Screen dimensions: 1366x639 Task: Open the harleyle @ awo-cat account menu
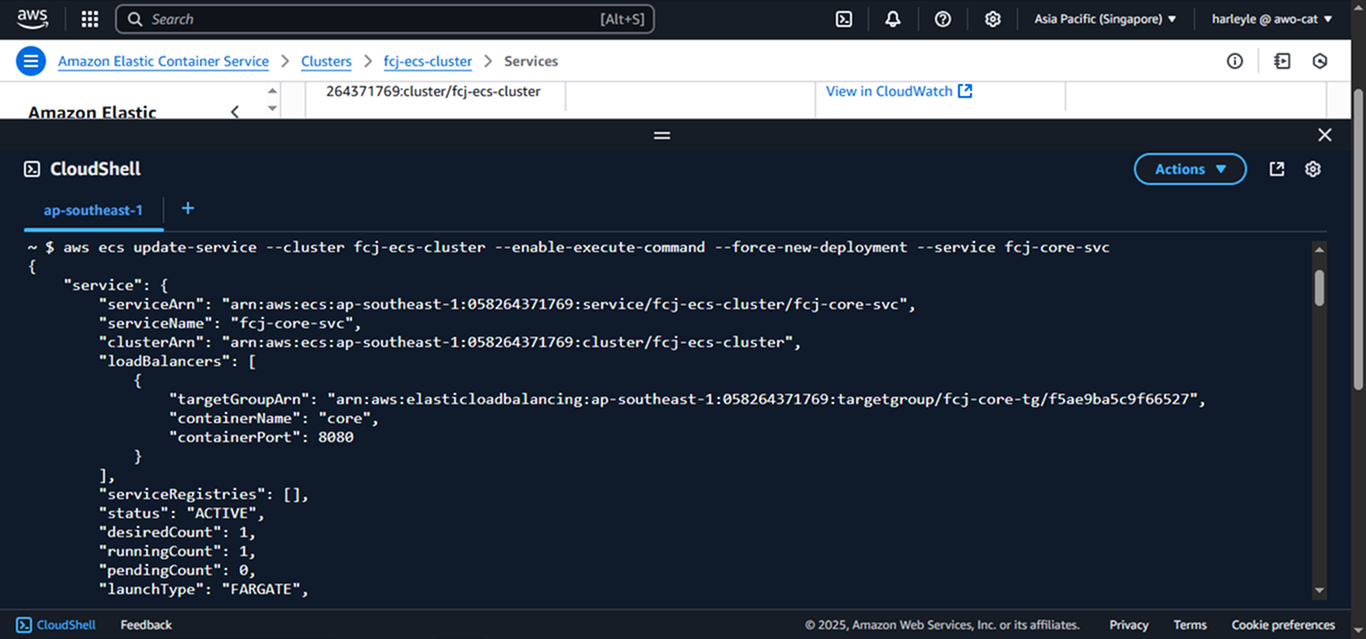tap(1272, 19)
